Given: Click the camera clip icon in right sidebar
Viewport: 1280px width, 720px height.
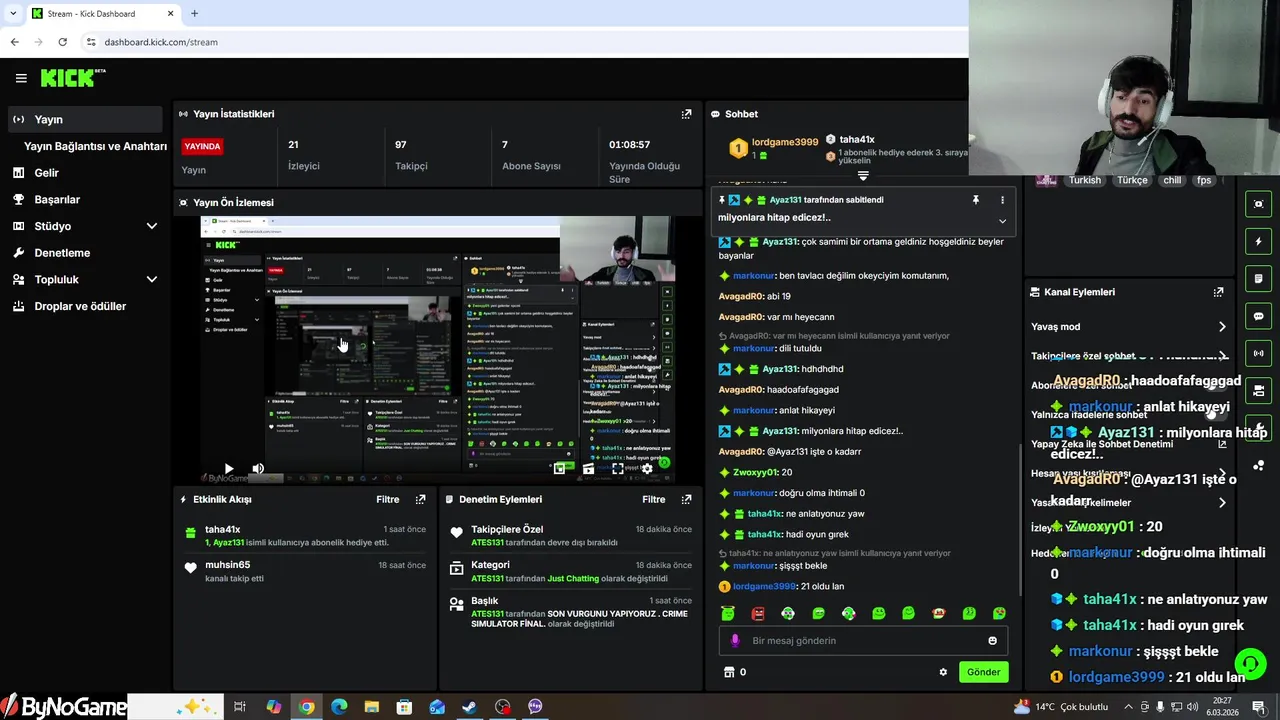Looking at the screenshot, I should (x=1258, y=390).
